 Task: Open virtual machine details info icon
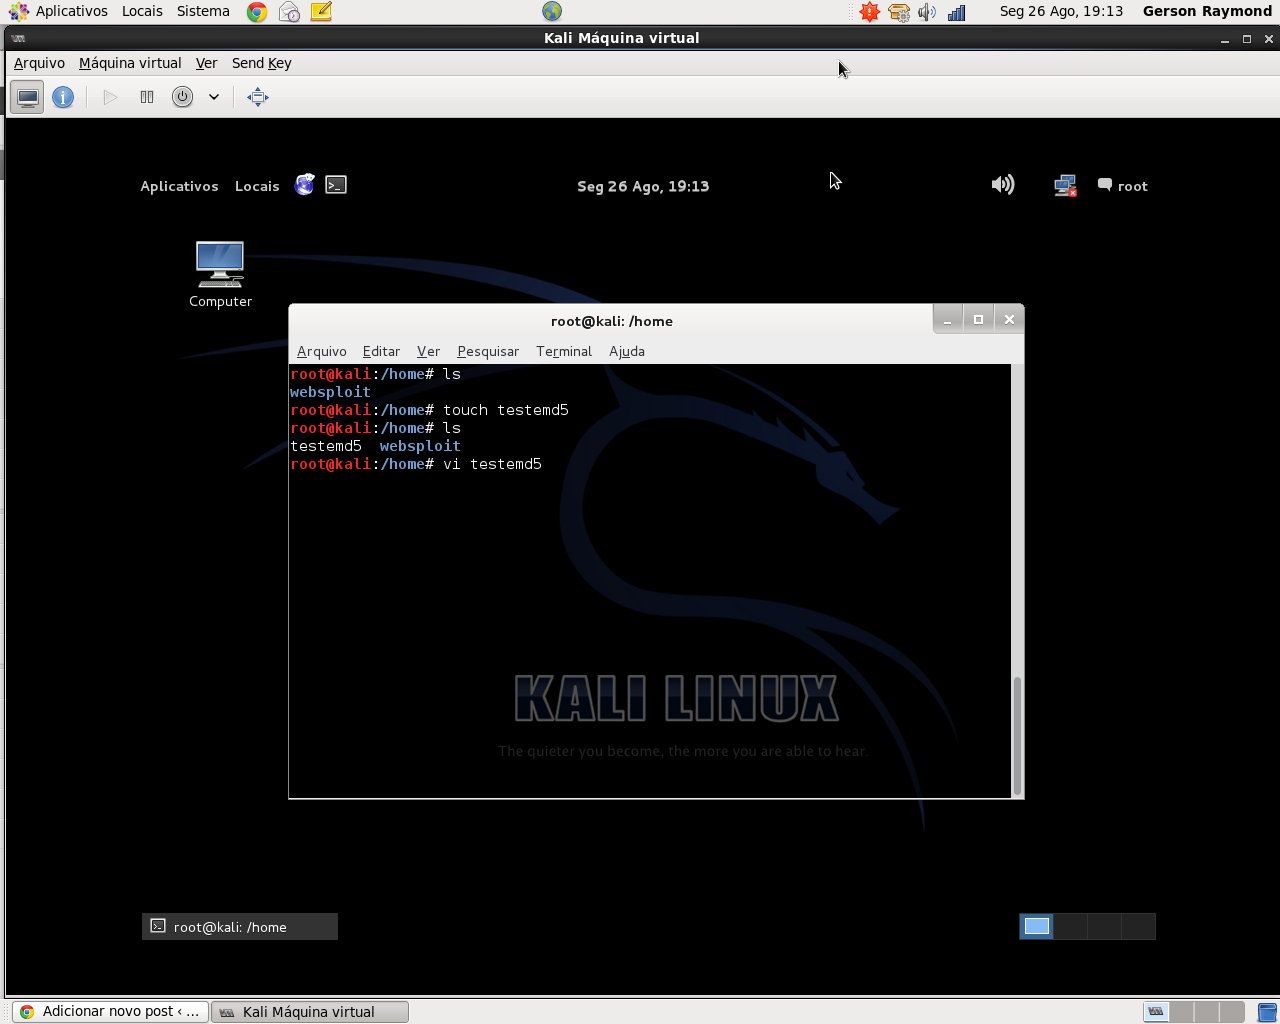pos(63,97)
